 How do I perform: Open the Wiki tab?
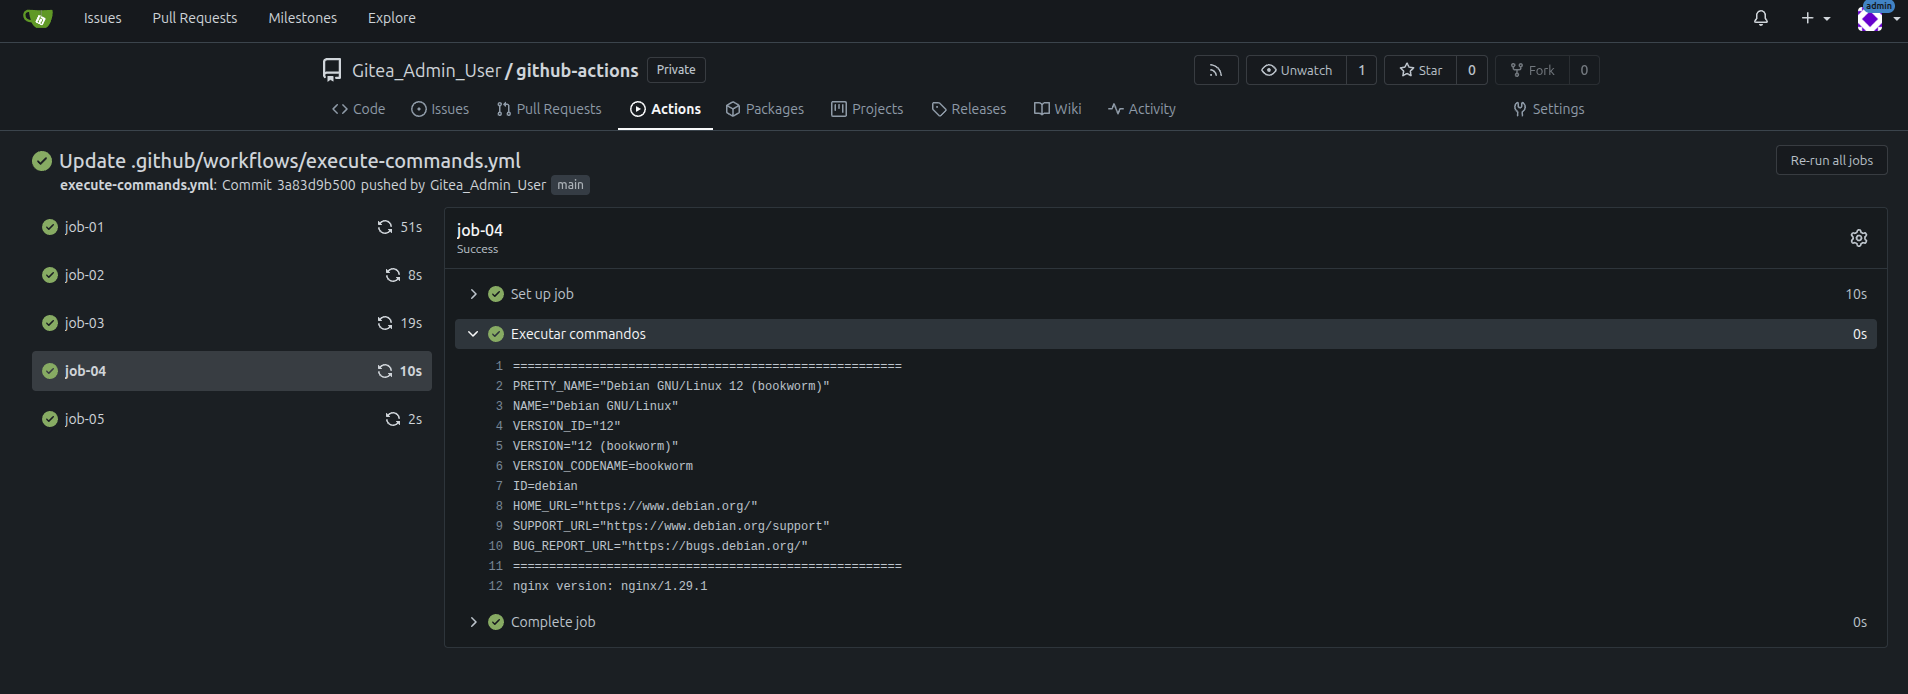[x=1058, y=109]
